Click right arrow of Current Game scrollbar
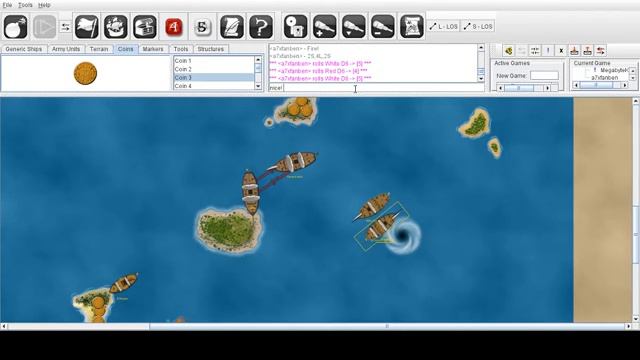Screen dimensions: 640x360 [625, 85]
